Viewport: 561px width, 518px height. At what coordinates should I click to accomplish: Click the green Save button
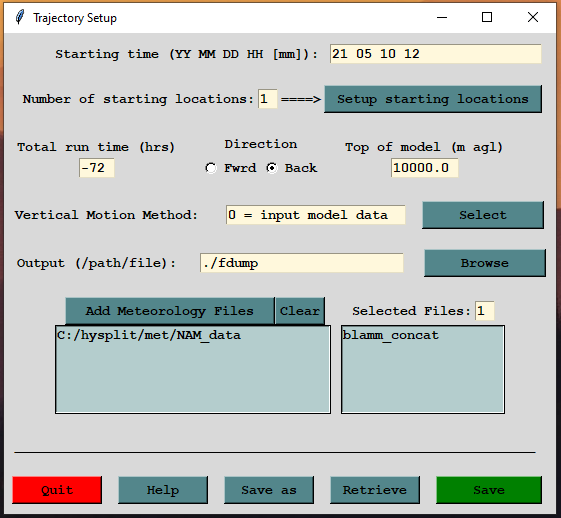point(489,490)
